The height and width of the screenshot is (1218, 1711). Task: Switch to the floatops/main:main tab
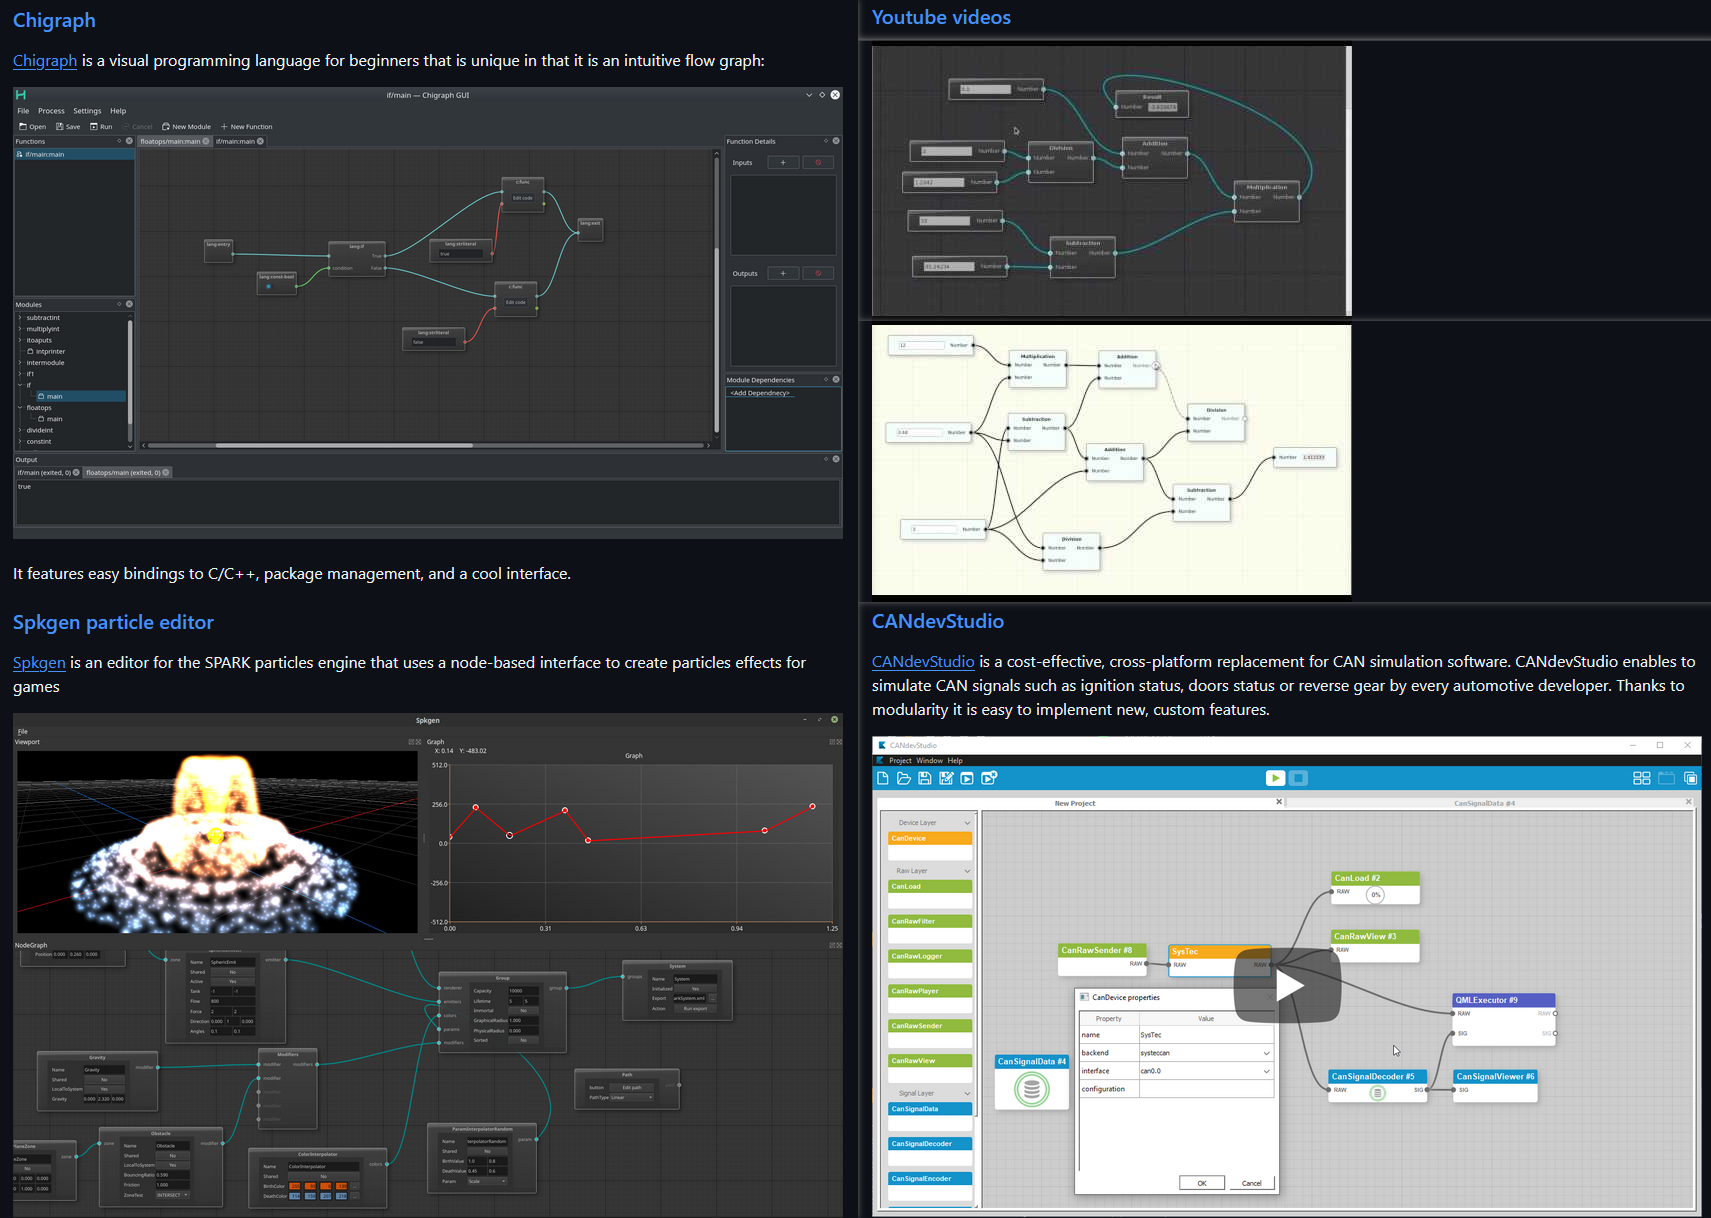(x=170, y=141)
